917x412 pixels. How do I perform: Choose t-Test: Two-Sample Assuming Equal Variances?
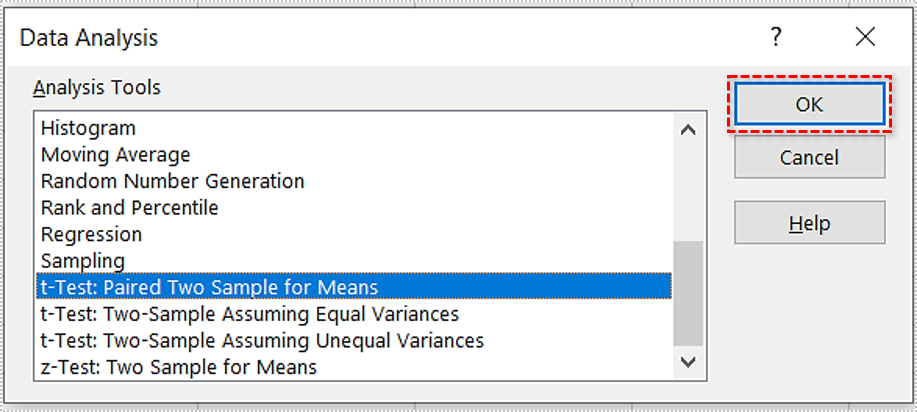coord(249,314)
